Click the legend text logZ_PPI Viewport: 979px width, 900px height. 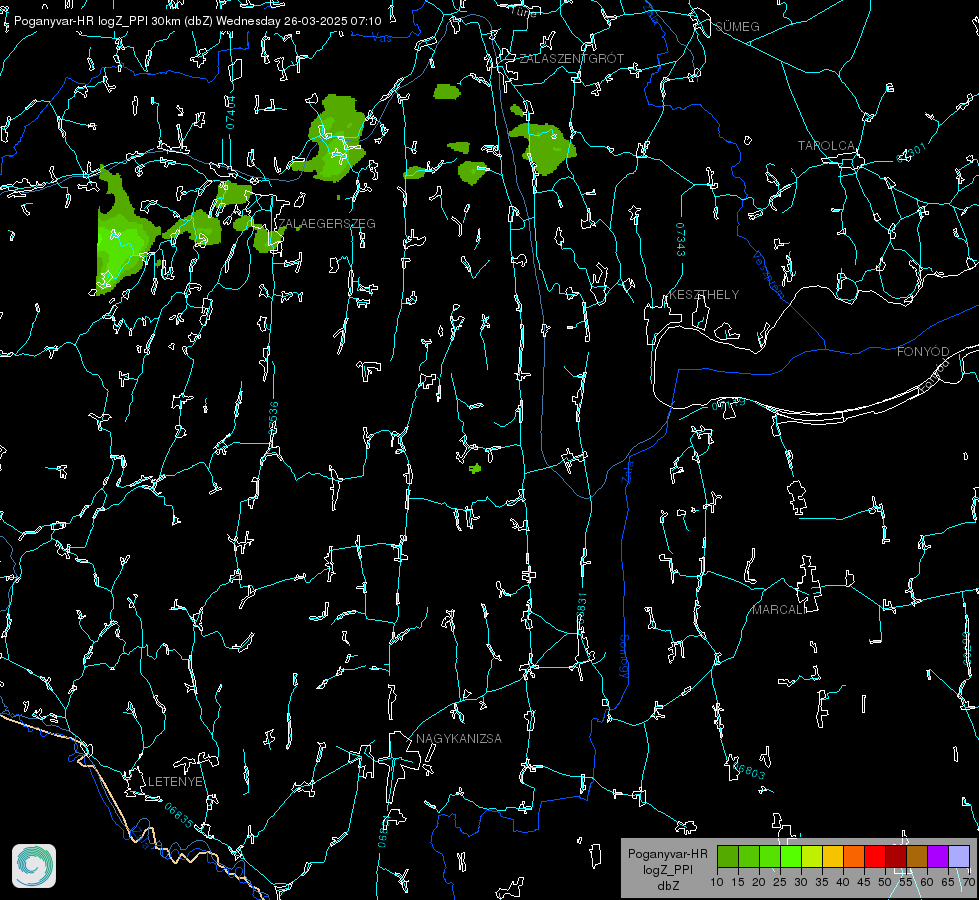tap(667, 870)
